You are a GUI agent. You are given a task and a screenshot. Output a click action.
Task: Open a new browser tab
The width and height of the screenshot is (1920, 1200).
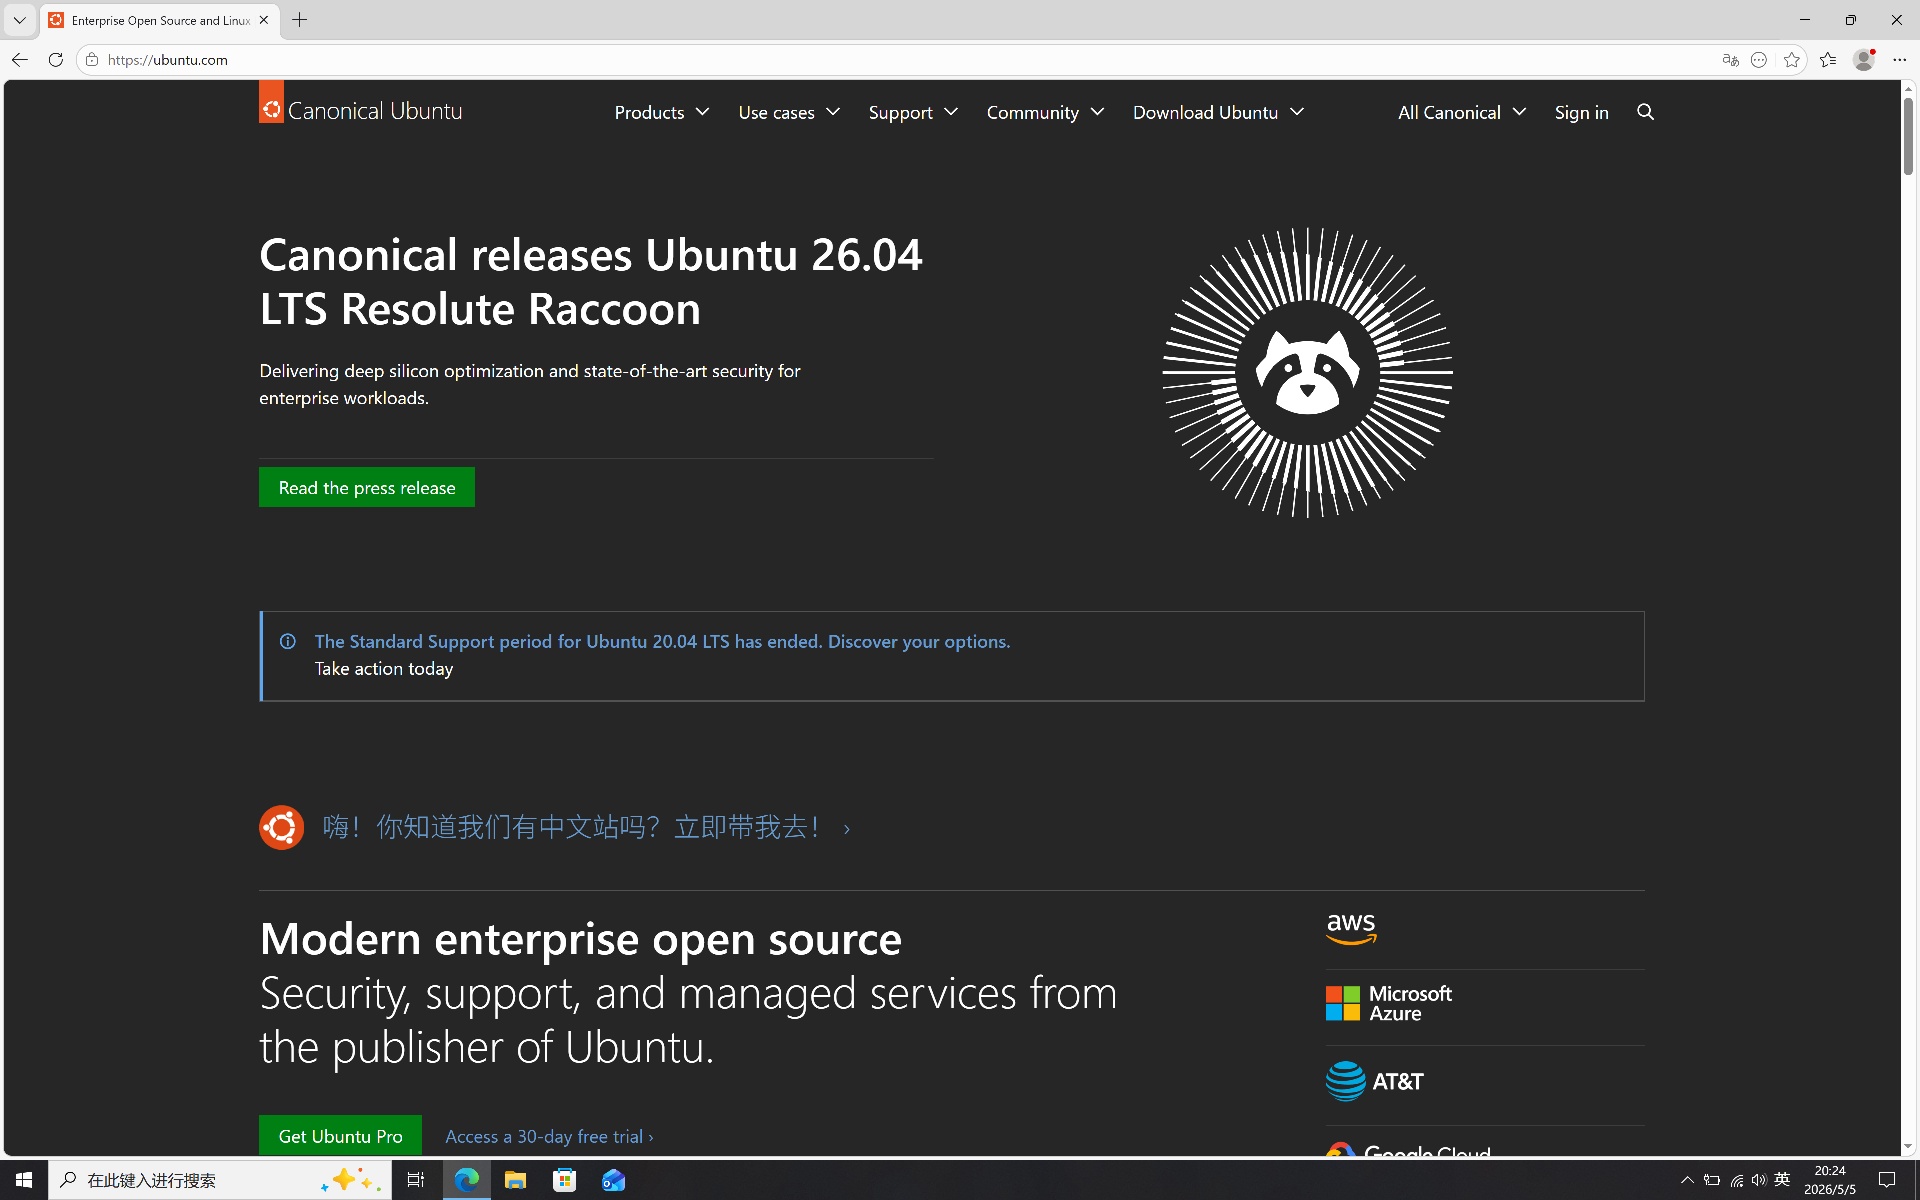[x=299, y=20]
